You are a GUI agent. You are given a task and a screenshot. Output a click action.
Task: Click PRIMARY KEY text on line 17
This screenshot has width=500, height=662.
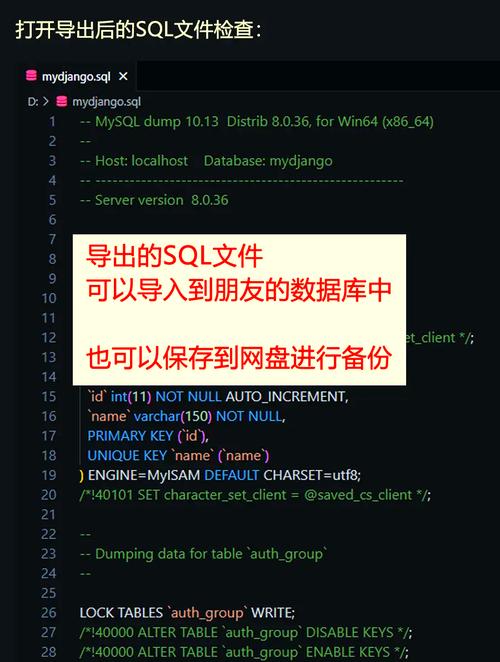(x=130, y=436)
